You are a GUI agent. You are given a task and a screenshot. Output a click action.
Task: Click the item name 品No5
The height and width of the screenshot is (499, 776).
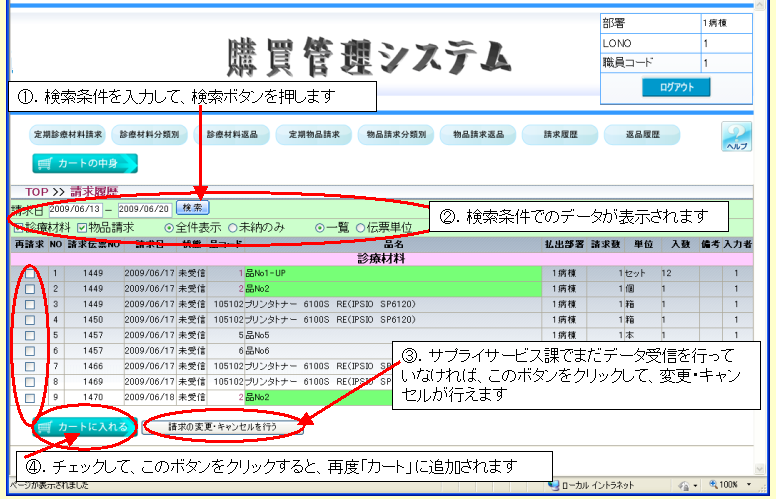click(257, 335)
